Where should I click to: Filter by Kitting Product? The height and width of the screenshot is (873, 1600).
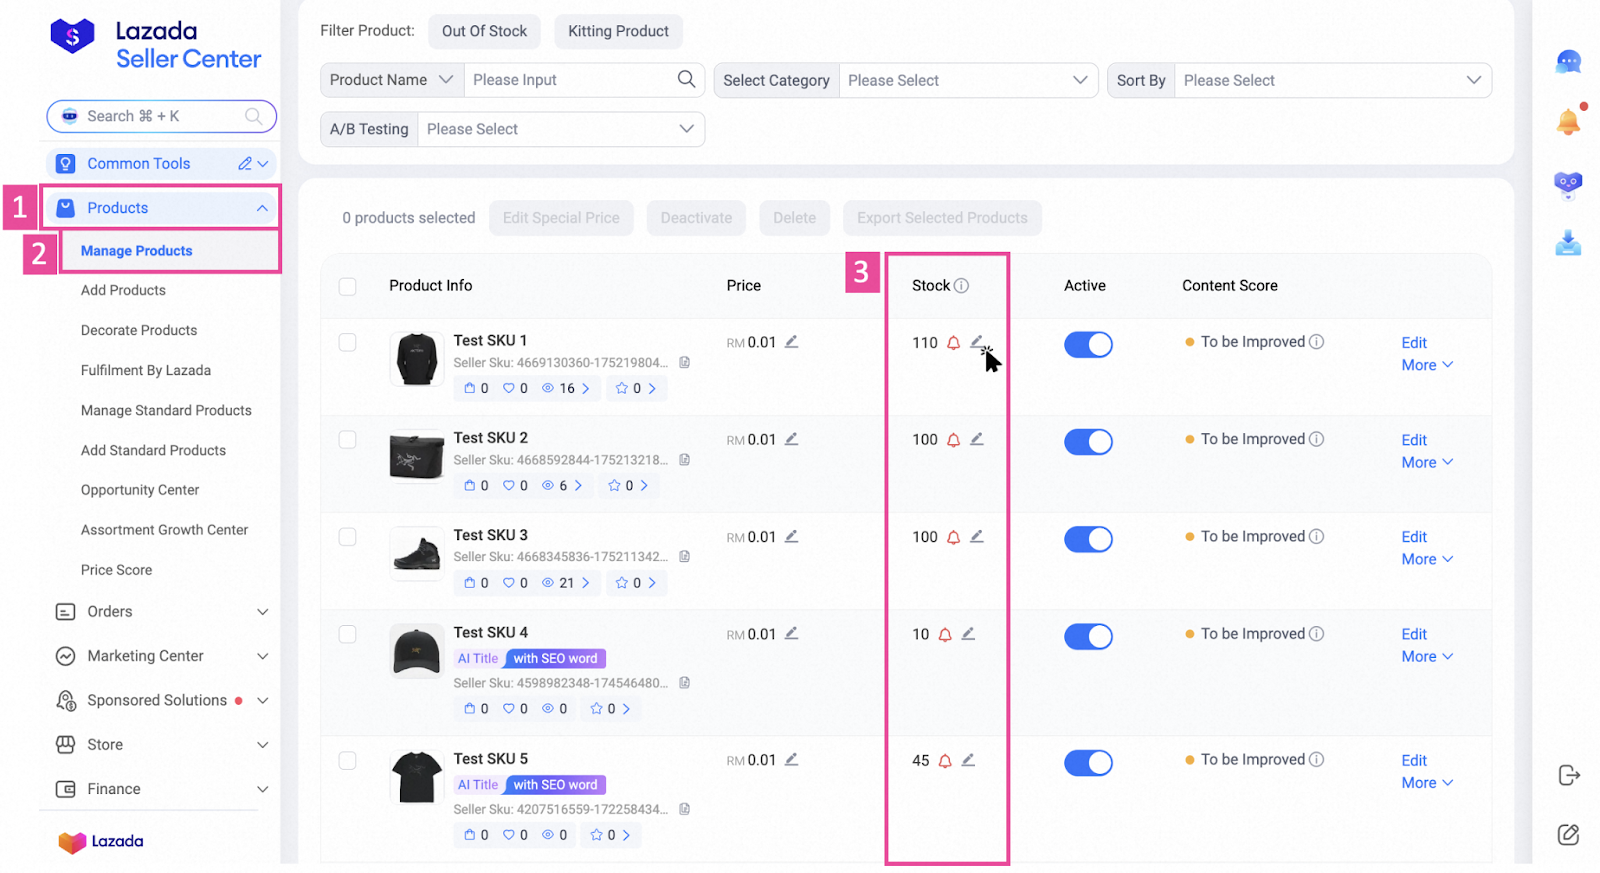[x=618, y=31]
